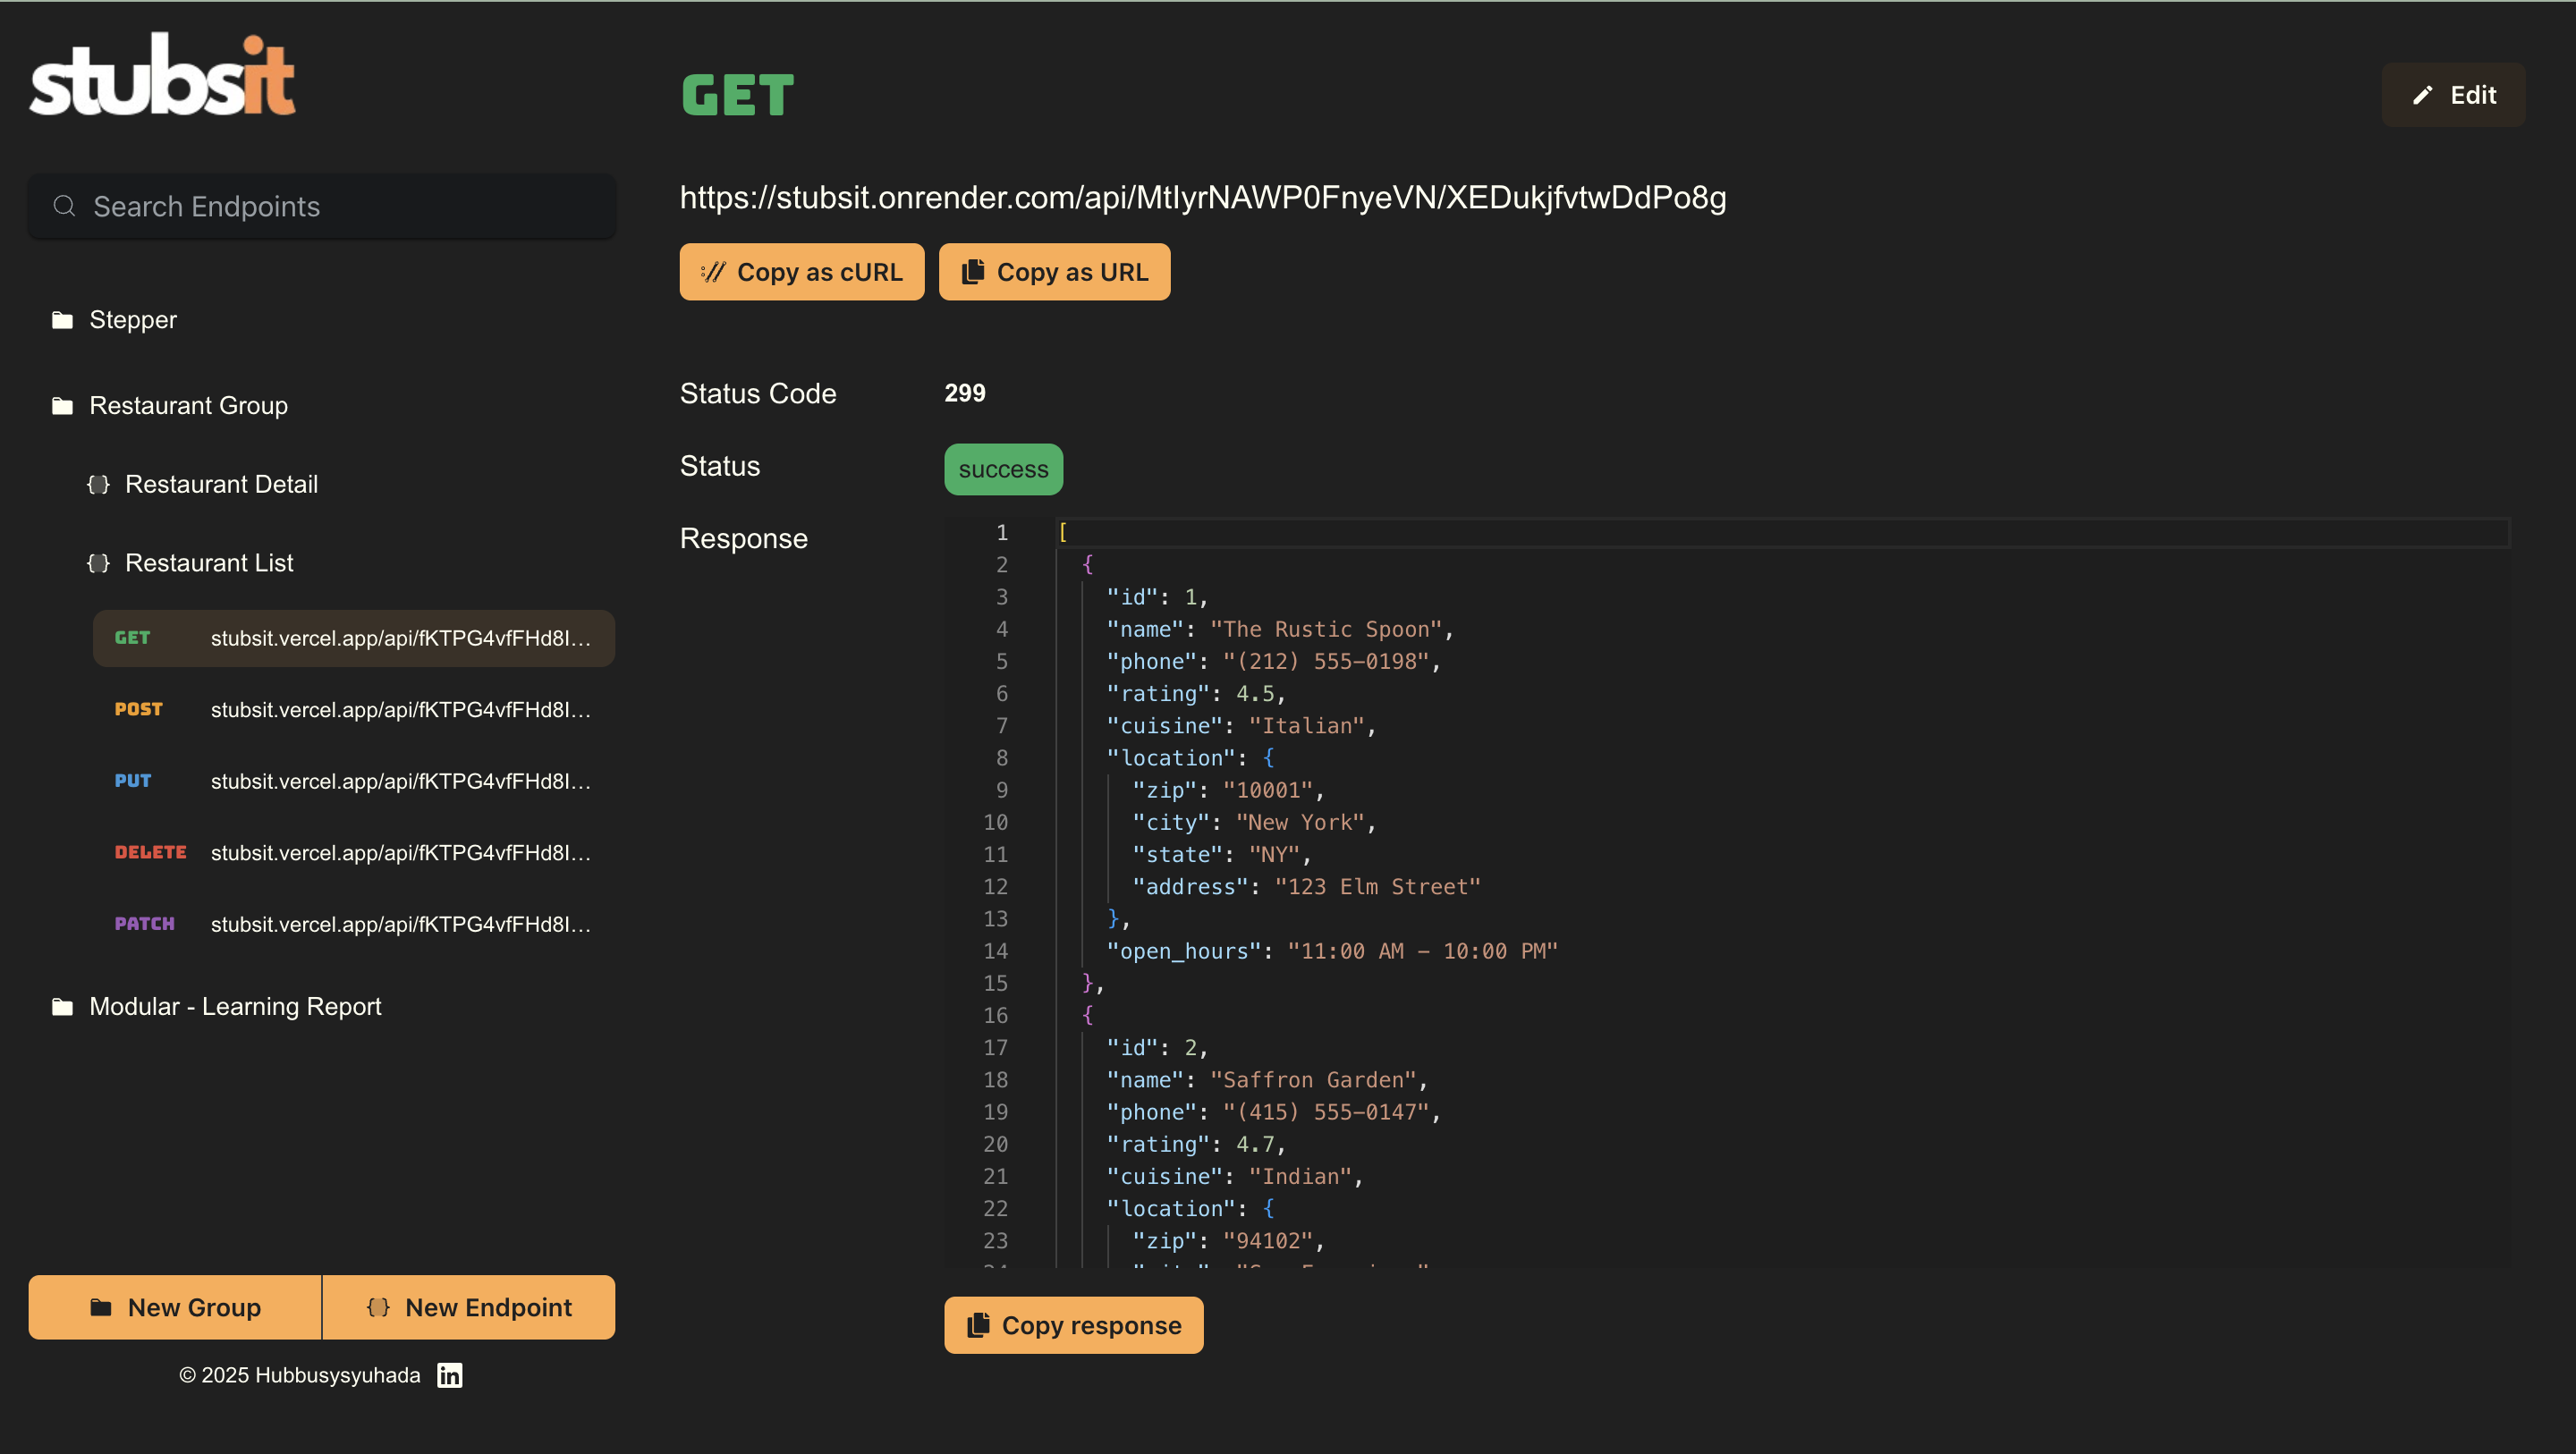Collapse the Restaurant Group folder
Screen dimensions: 2576x1454
[x=188, y=406]
